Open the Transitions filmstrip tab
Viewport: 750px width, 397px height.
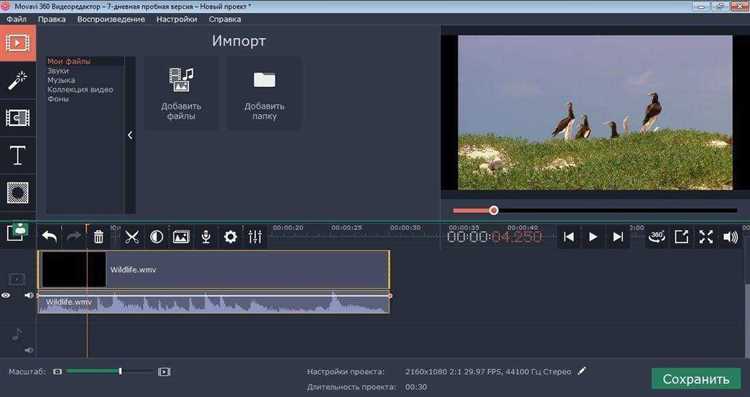(x=18, y=118)
